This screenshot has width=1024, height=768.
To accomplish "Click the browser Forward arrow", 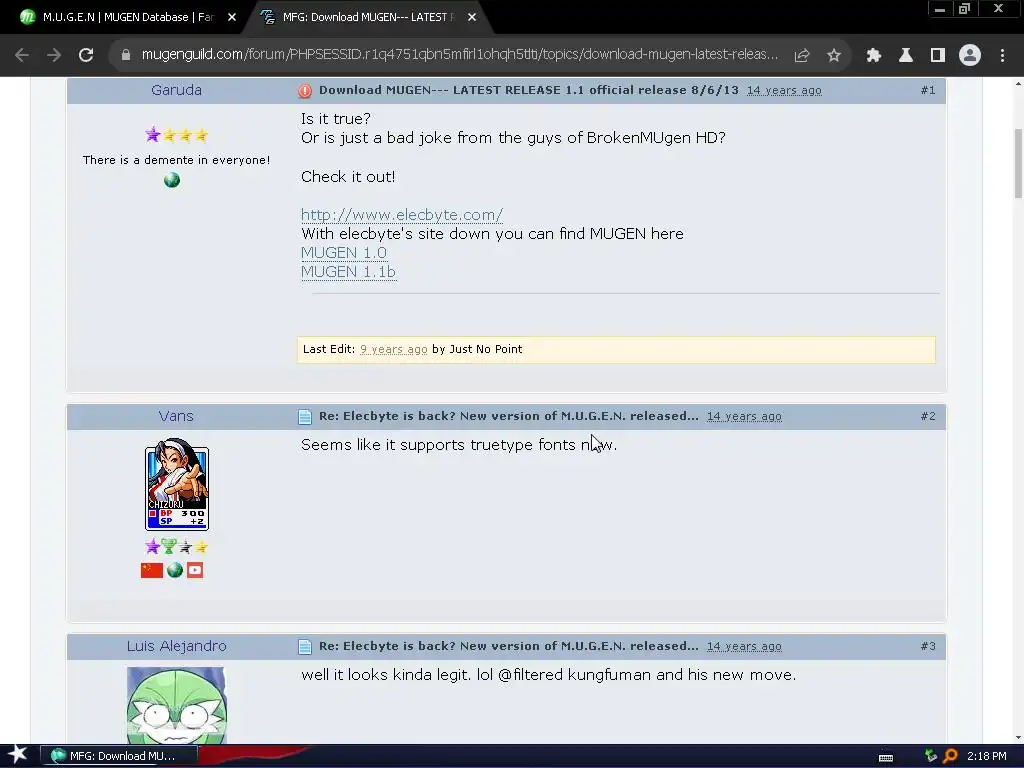I will point(54,56).
